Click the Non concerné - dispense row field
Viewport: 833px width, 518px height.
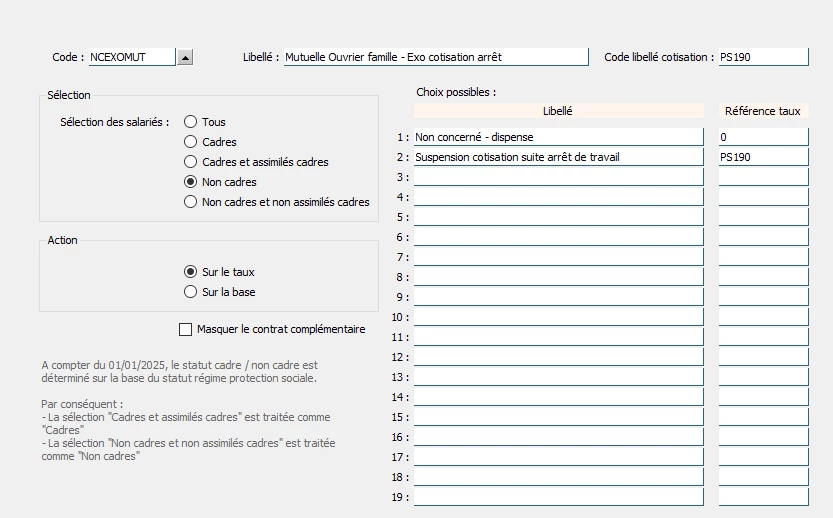pyautogui.click(x=558, y=137)
